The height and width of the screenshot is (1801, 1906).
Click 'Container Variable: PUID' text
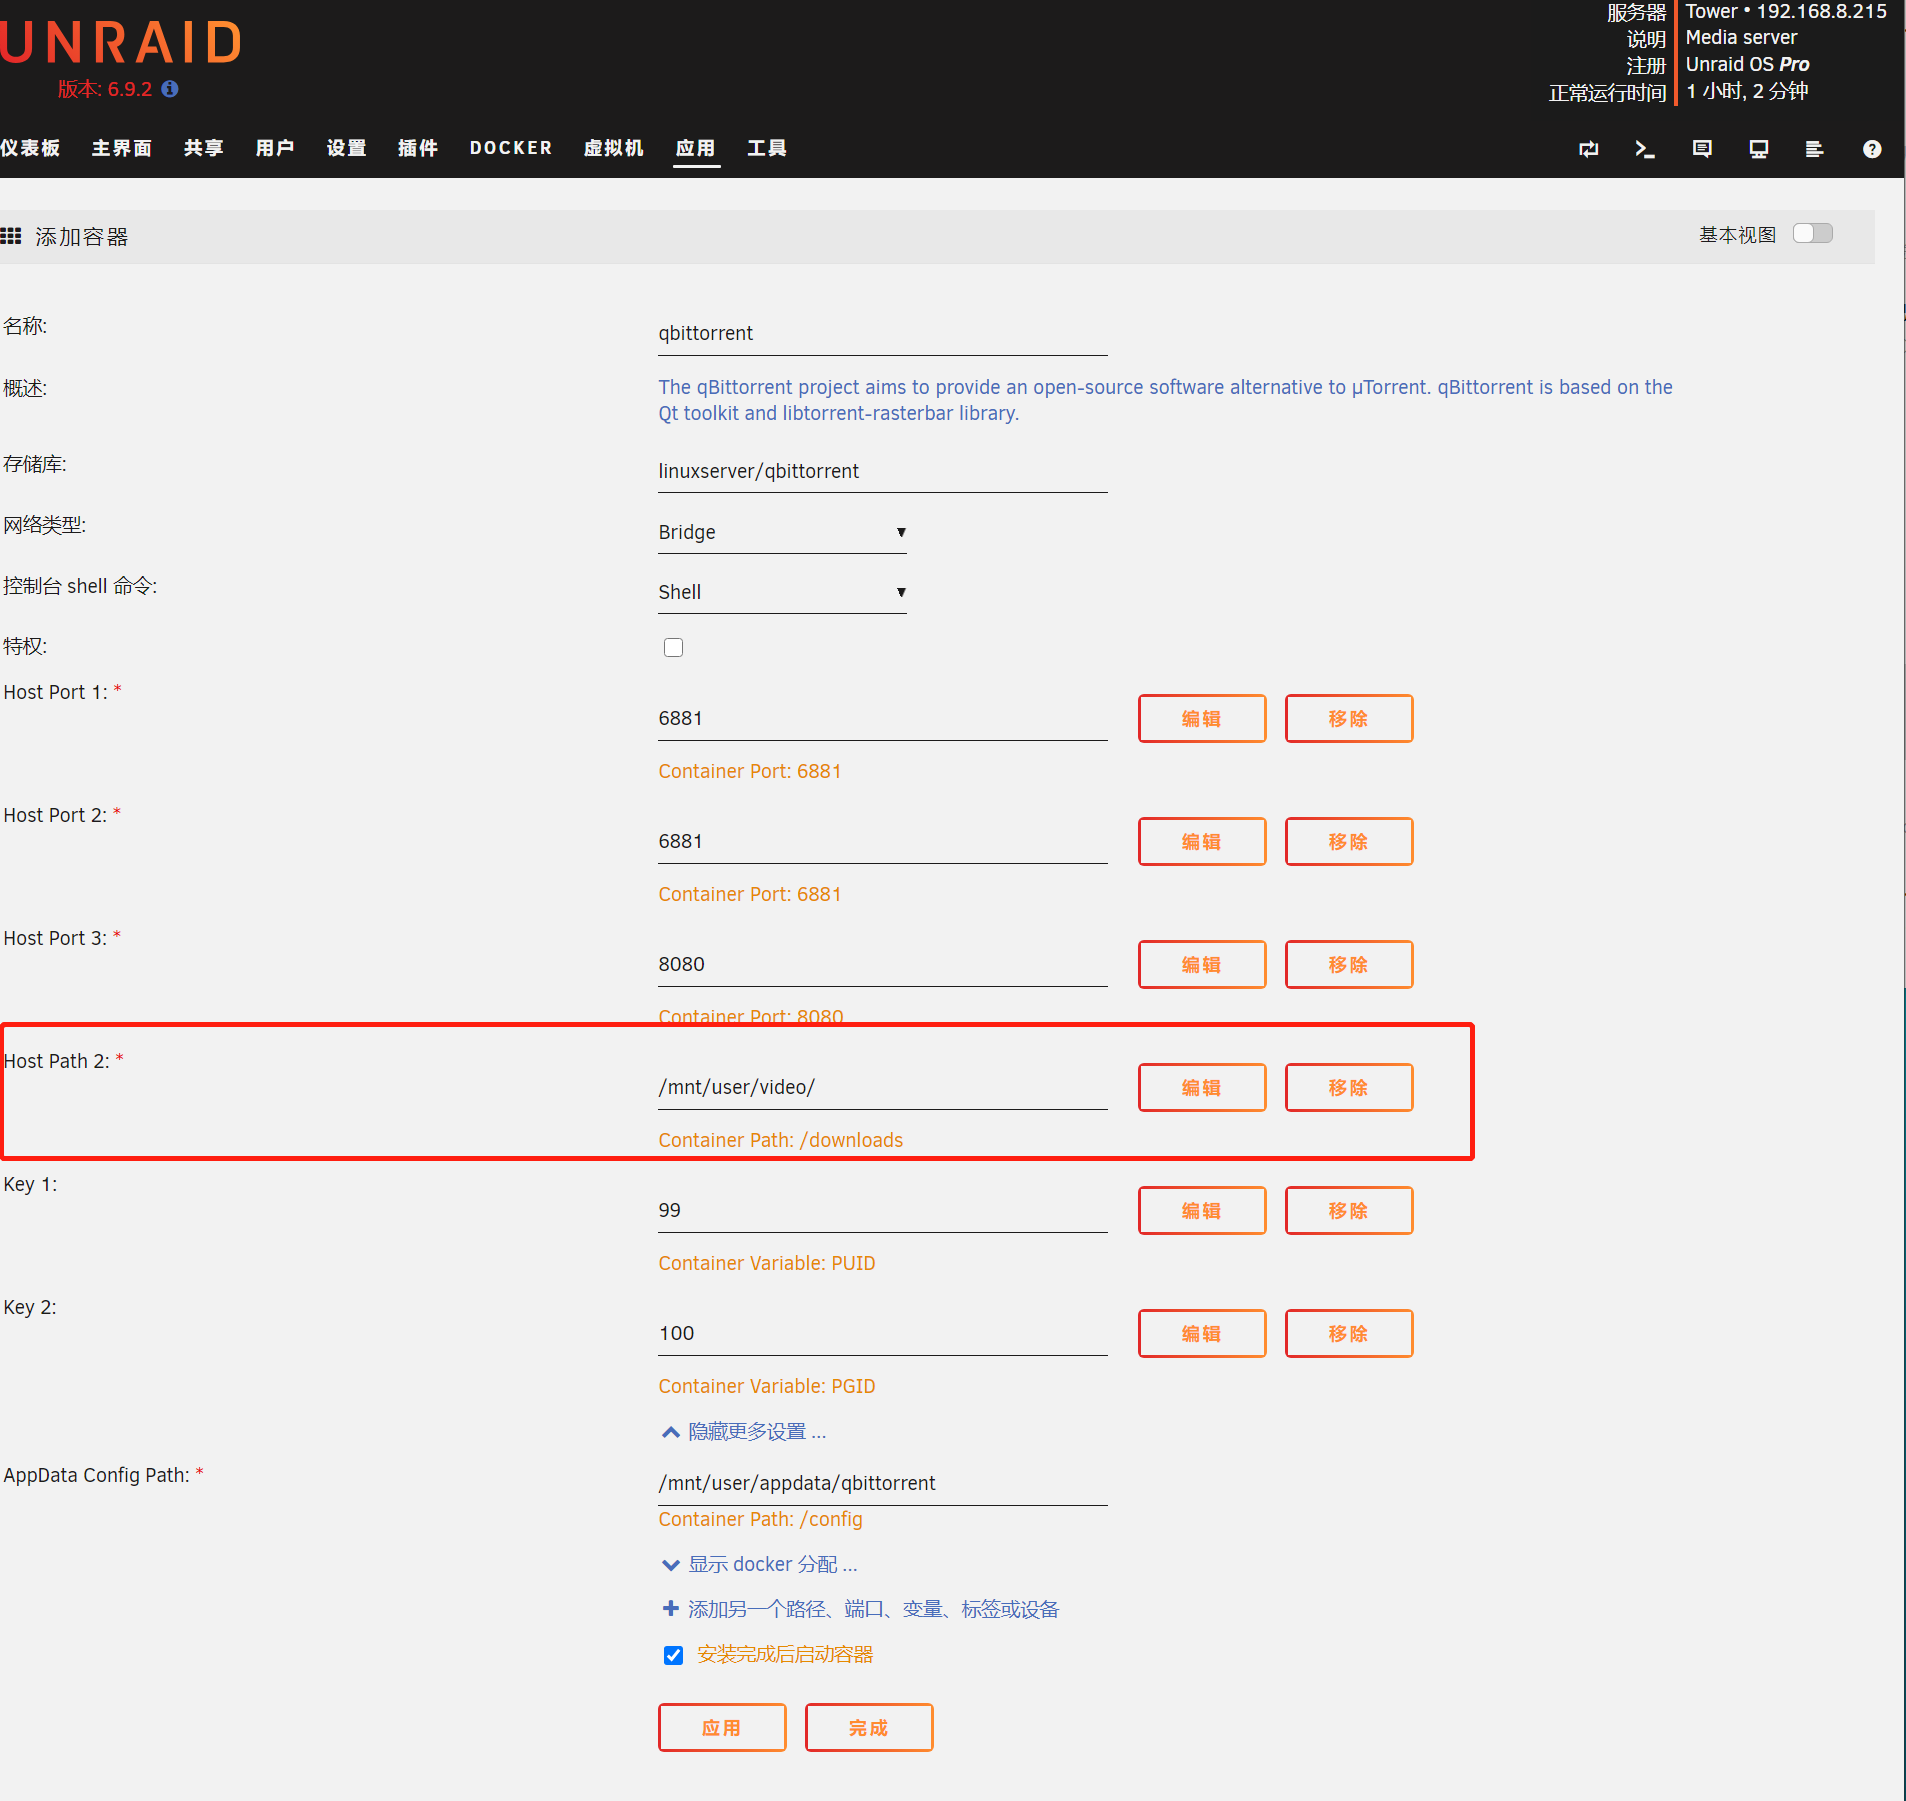(767, 1263)
